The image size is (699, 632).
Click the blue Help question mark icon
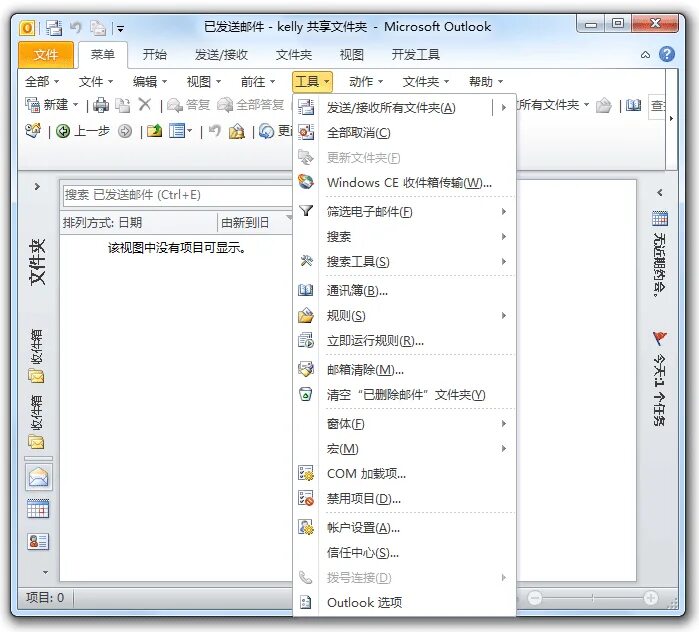coord(667,54)
